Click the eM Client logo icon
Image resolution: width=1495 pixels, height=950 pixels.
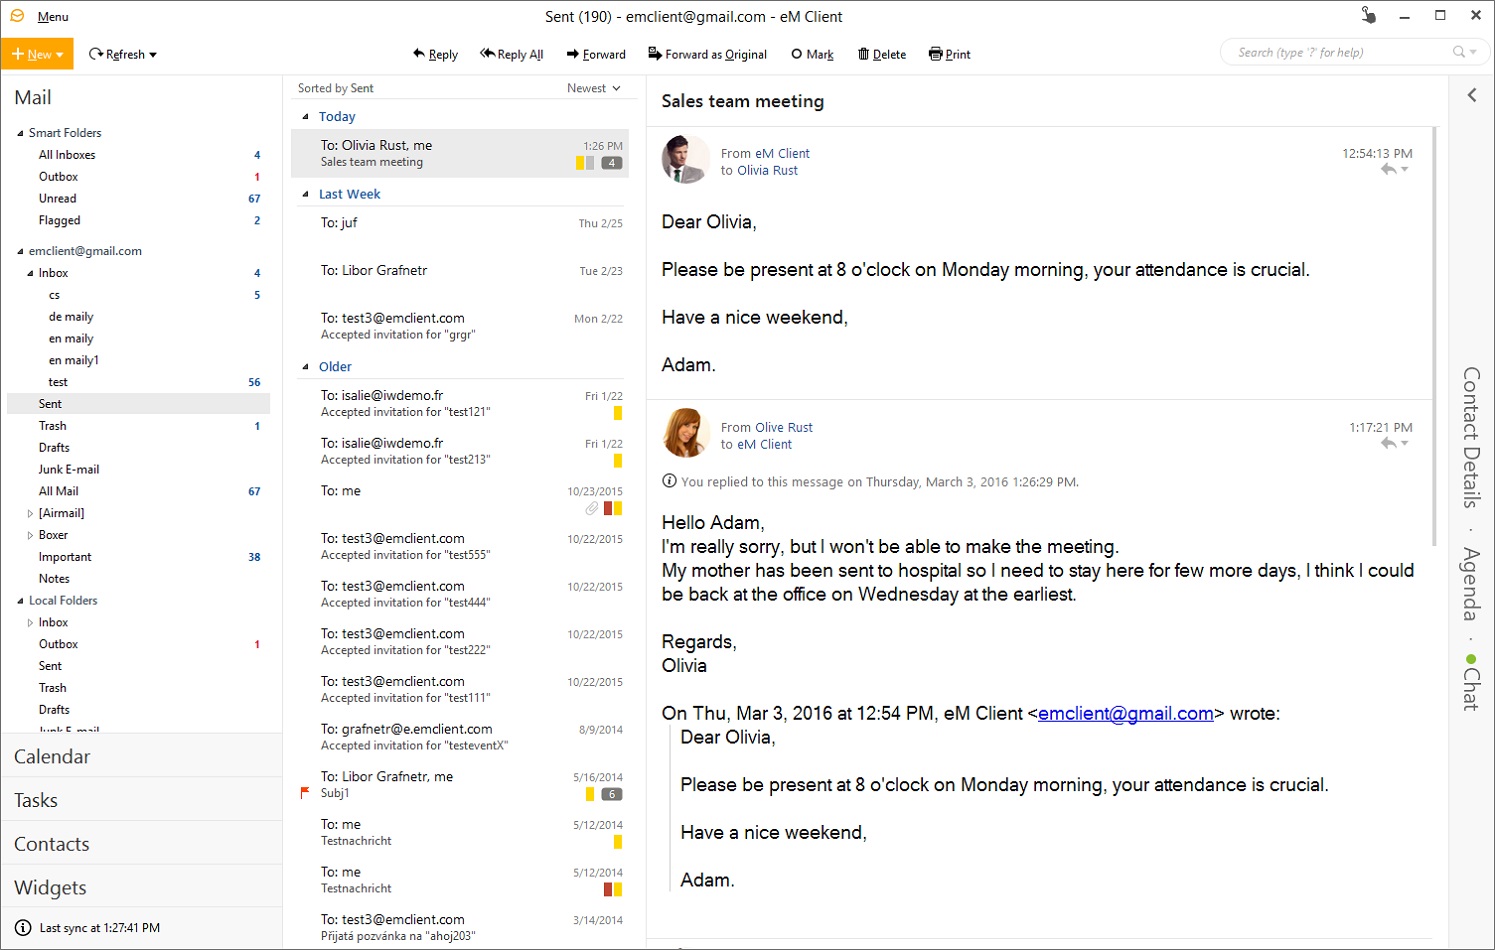17,16
